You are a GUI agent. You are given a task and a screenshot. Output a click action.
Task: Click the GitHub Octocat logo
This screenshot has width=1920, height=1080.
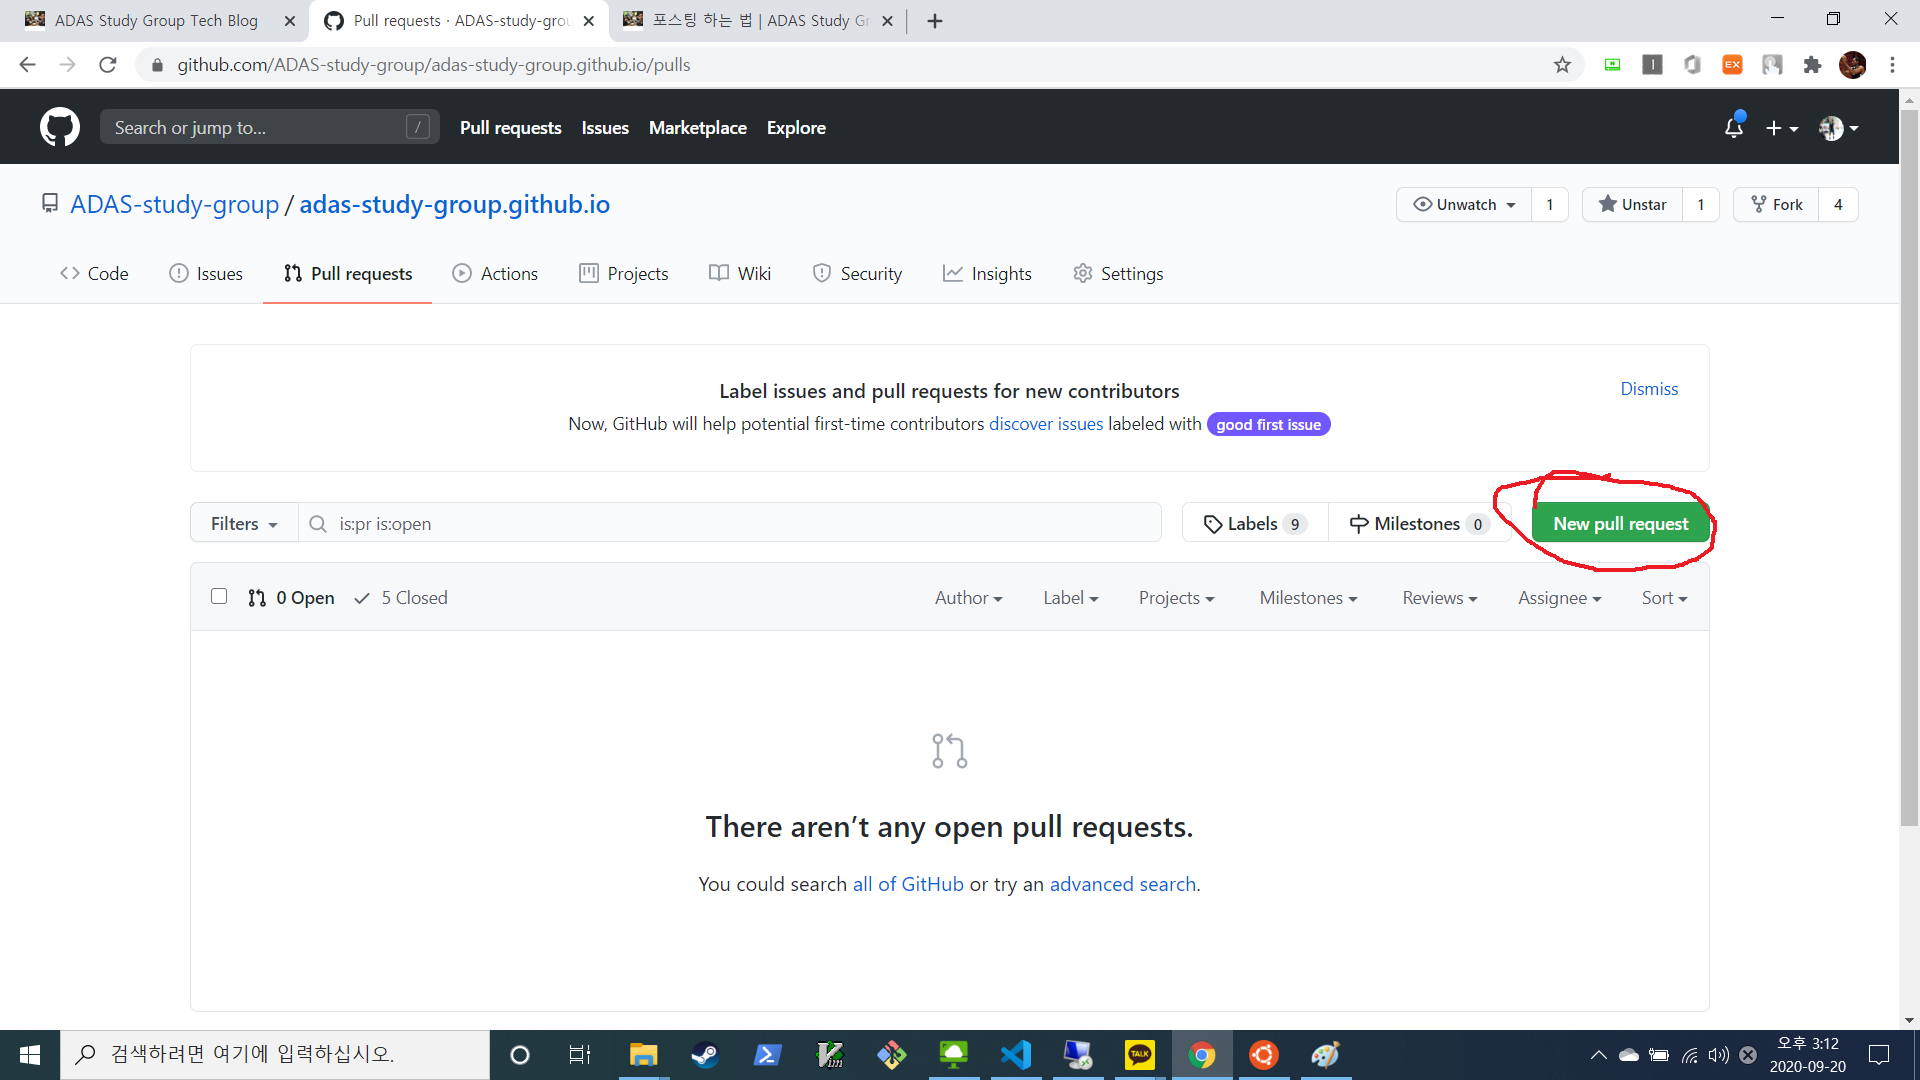[x=60, y=127]
